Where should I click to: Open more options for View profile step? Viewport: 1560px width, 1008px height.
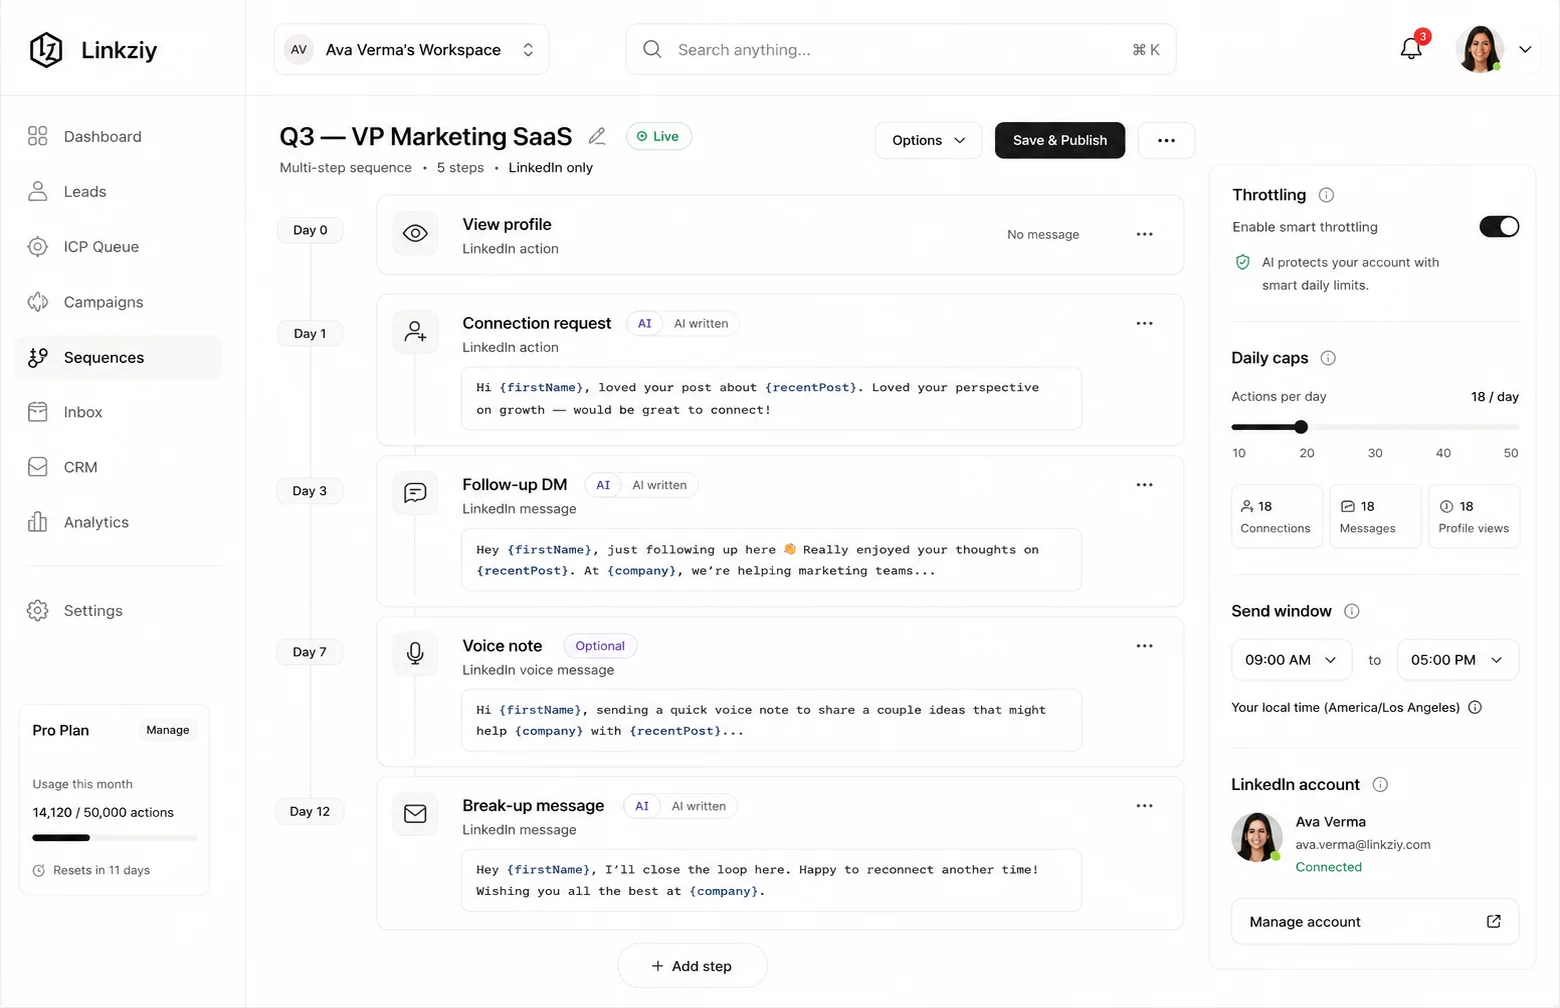1145,234
